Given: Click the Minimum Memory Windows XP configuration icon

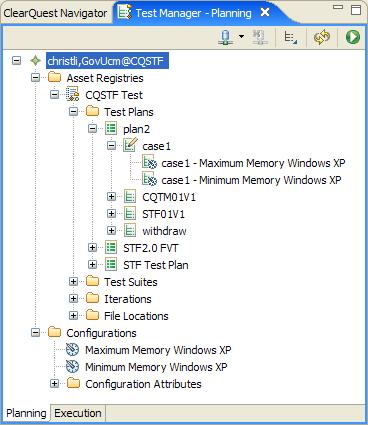Looking at the screenshot, I should [73, 367].
